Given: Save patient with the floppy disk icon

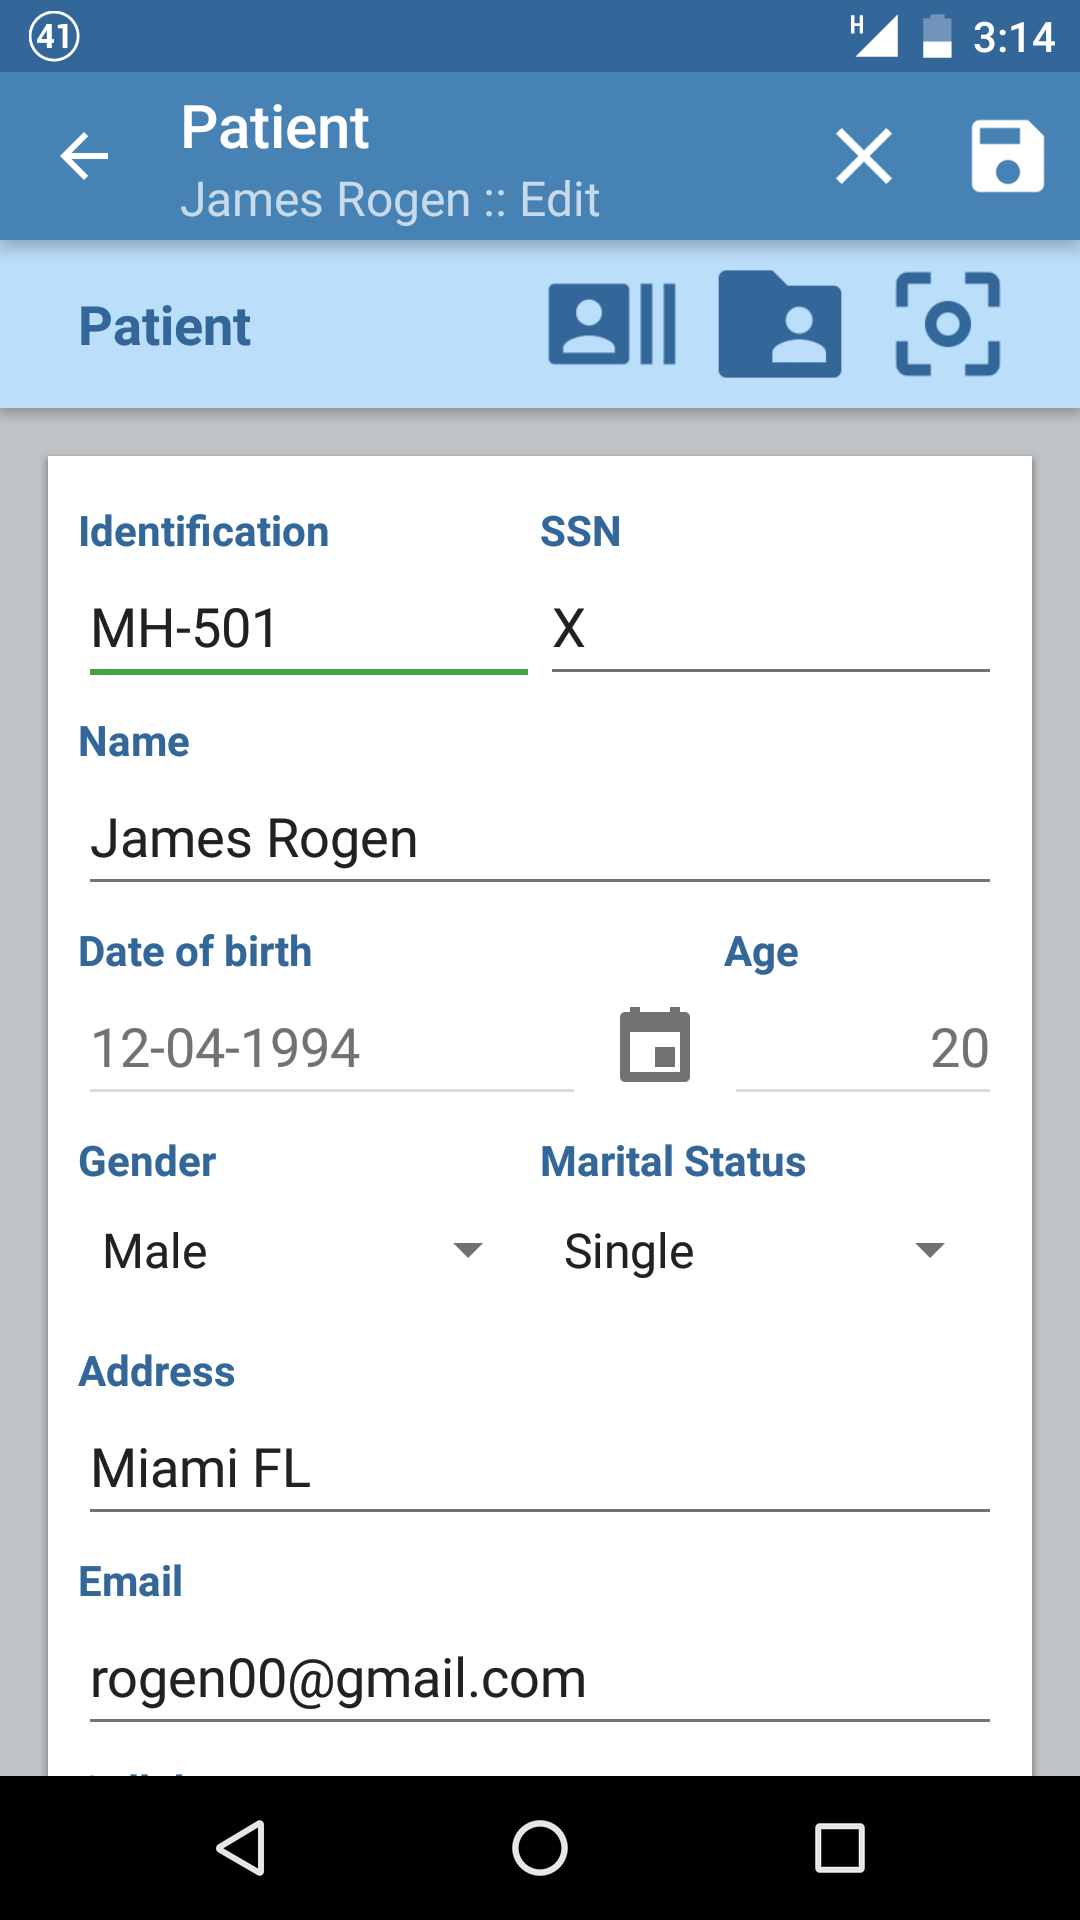Looking at the screenshot, I should [x=1007, y=157].
